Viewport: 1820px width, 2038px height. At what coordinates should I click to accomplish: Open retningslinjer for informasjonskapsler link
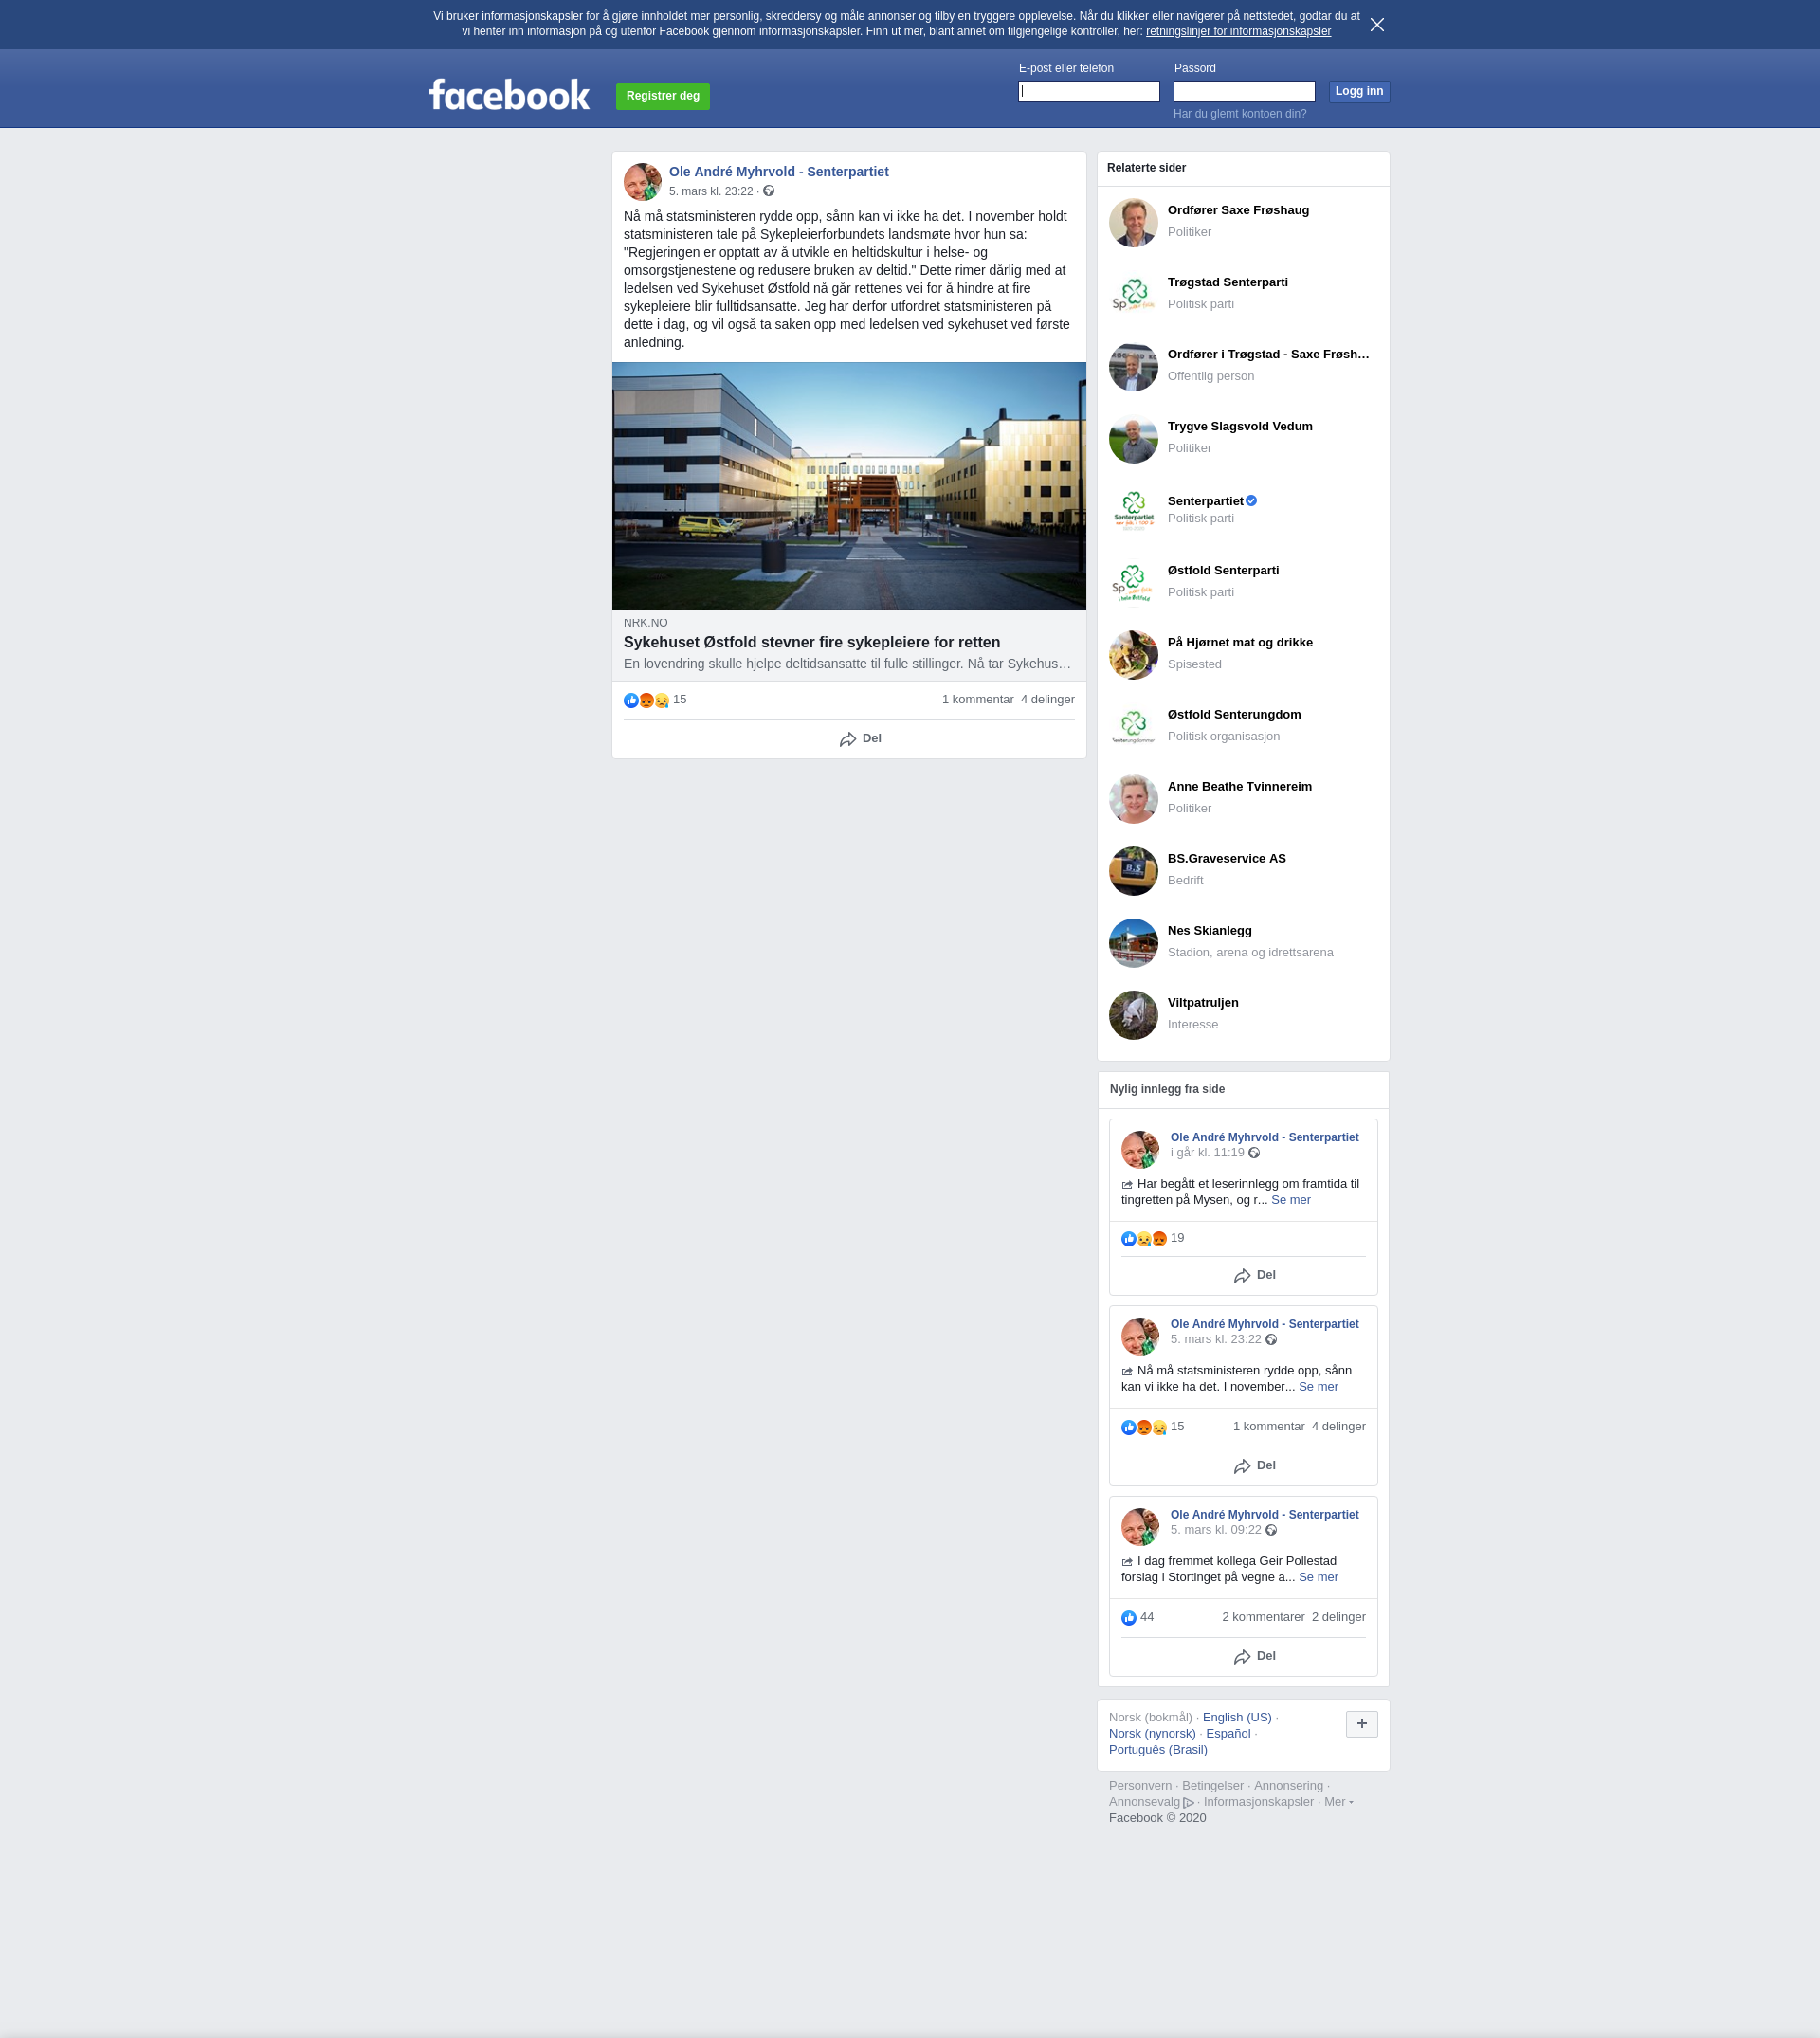[1238, 32]
